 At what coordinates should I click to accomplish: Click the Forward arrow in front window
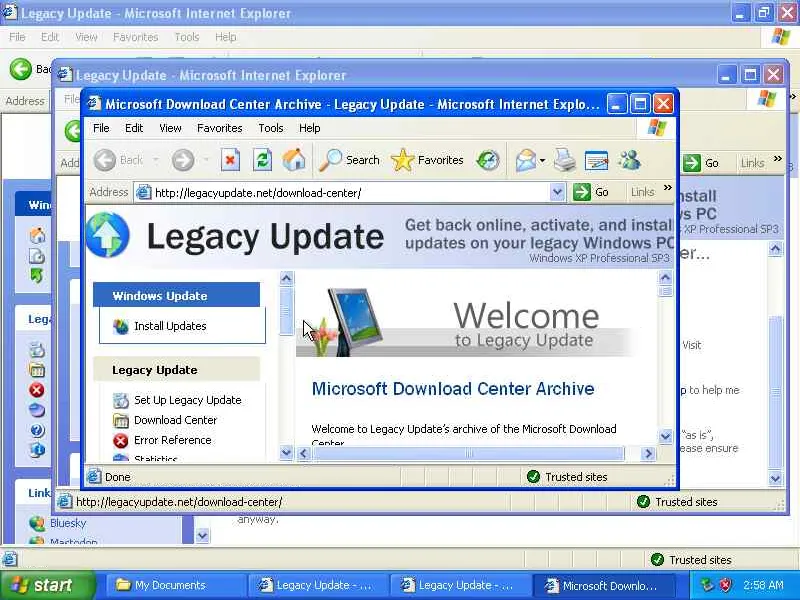point(183,160)
